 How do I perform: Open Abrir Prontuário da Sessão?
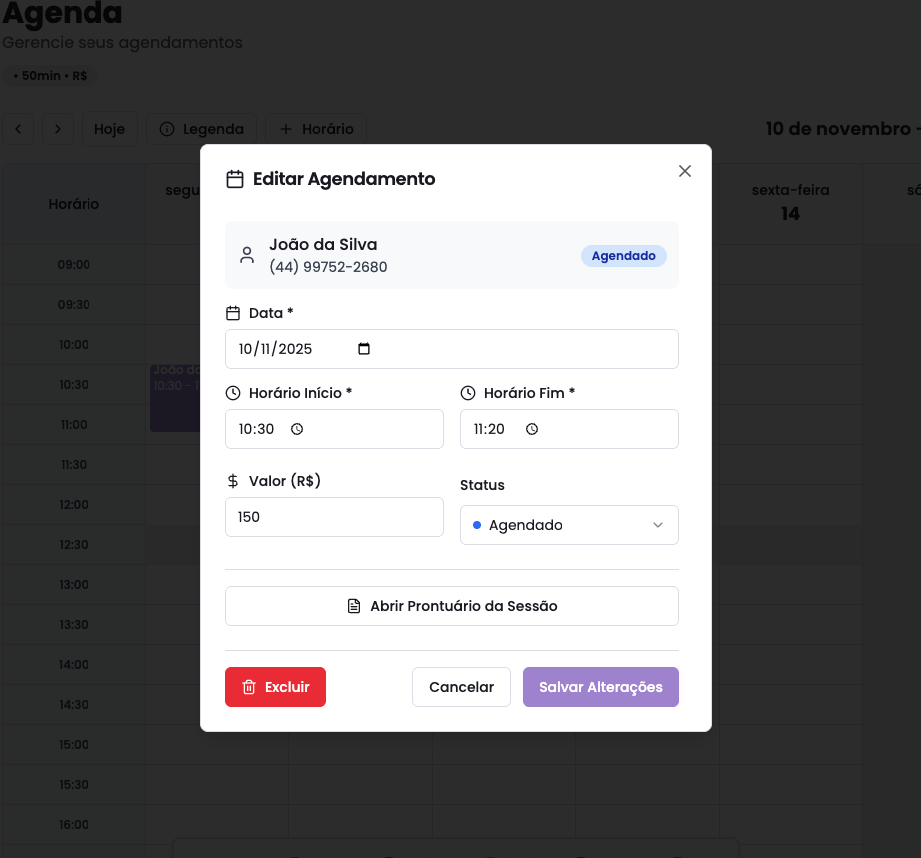pyautogui.click(x=451, y=605)
